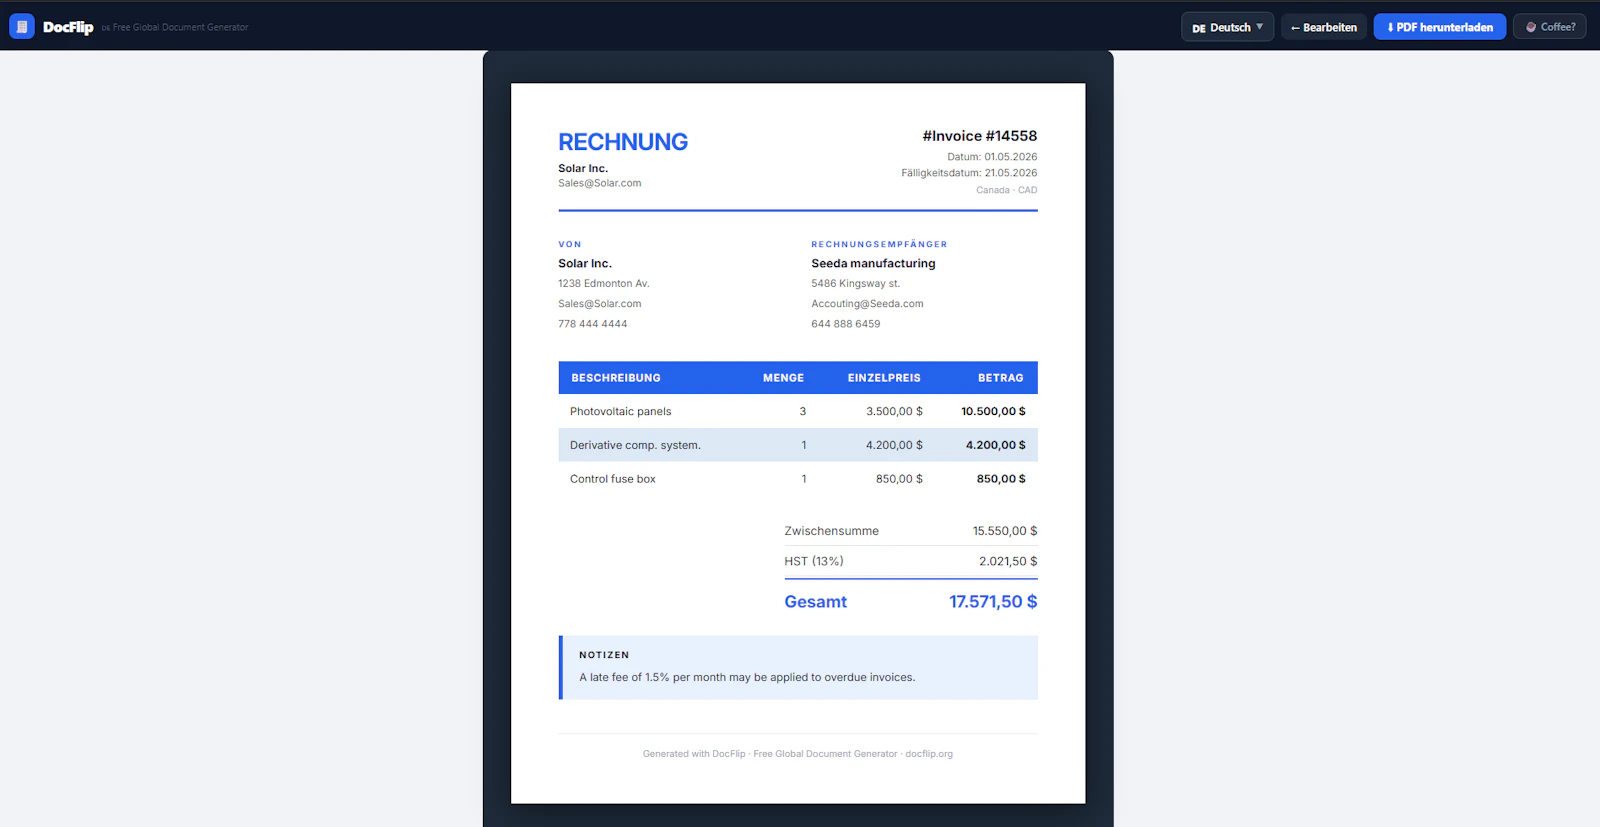Click the 5486 Kingsway st. address
Image resolution: width=1600 pixels, height=827 pixels.
coord(855,284)
